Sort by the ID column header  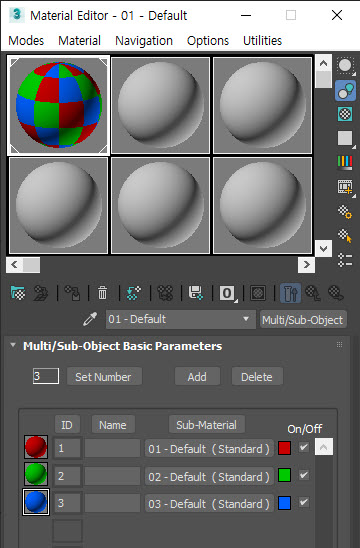coord(67,425)
